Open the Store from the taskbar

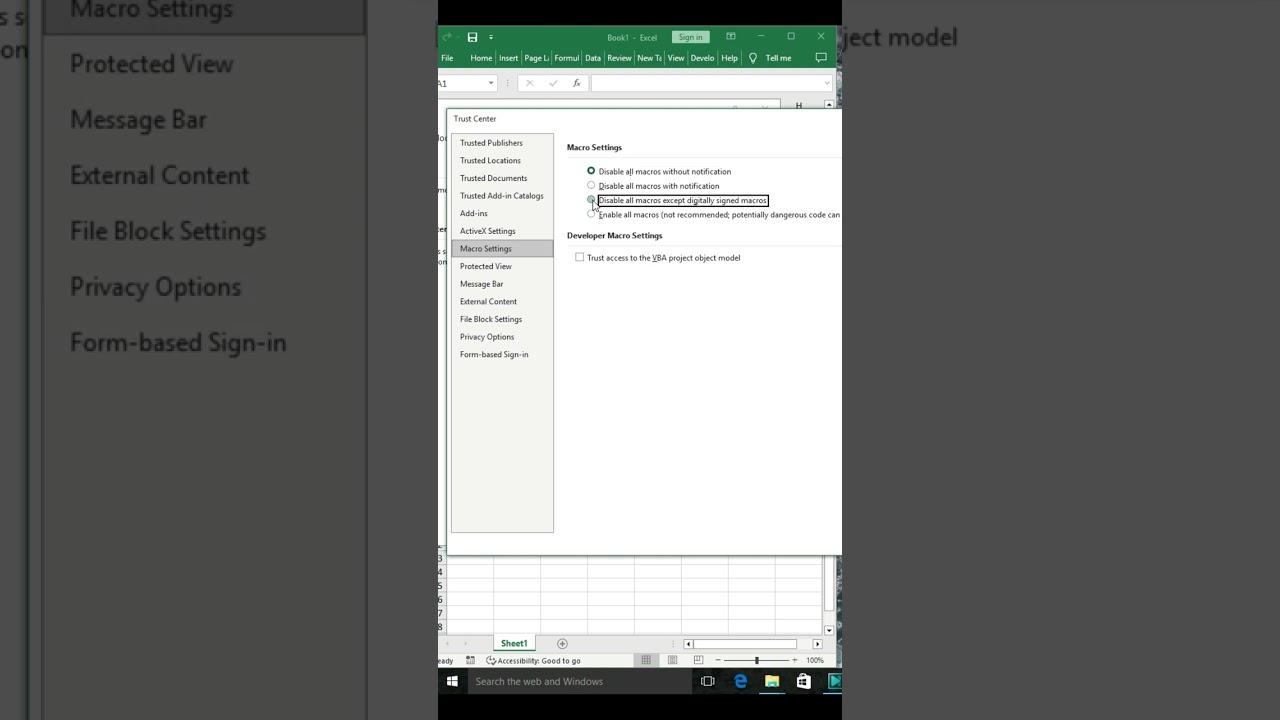click(804, 681)
